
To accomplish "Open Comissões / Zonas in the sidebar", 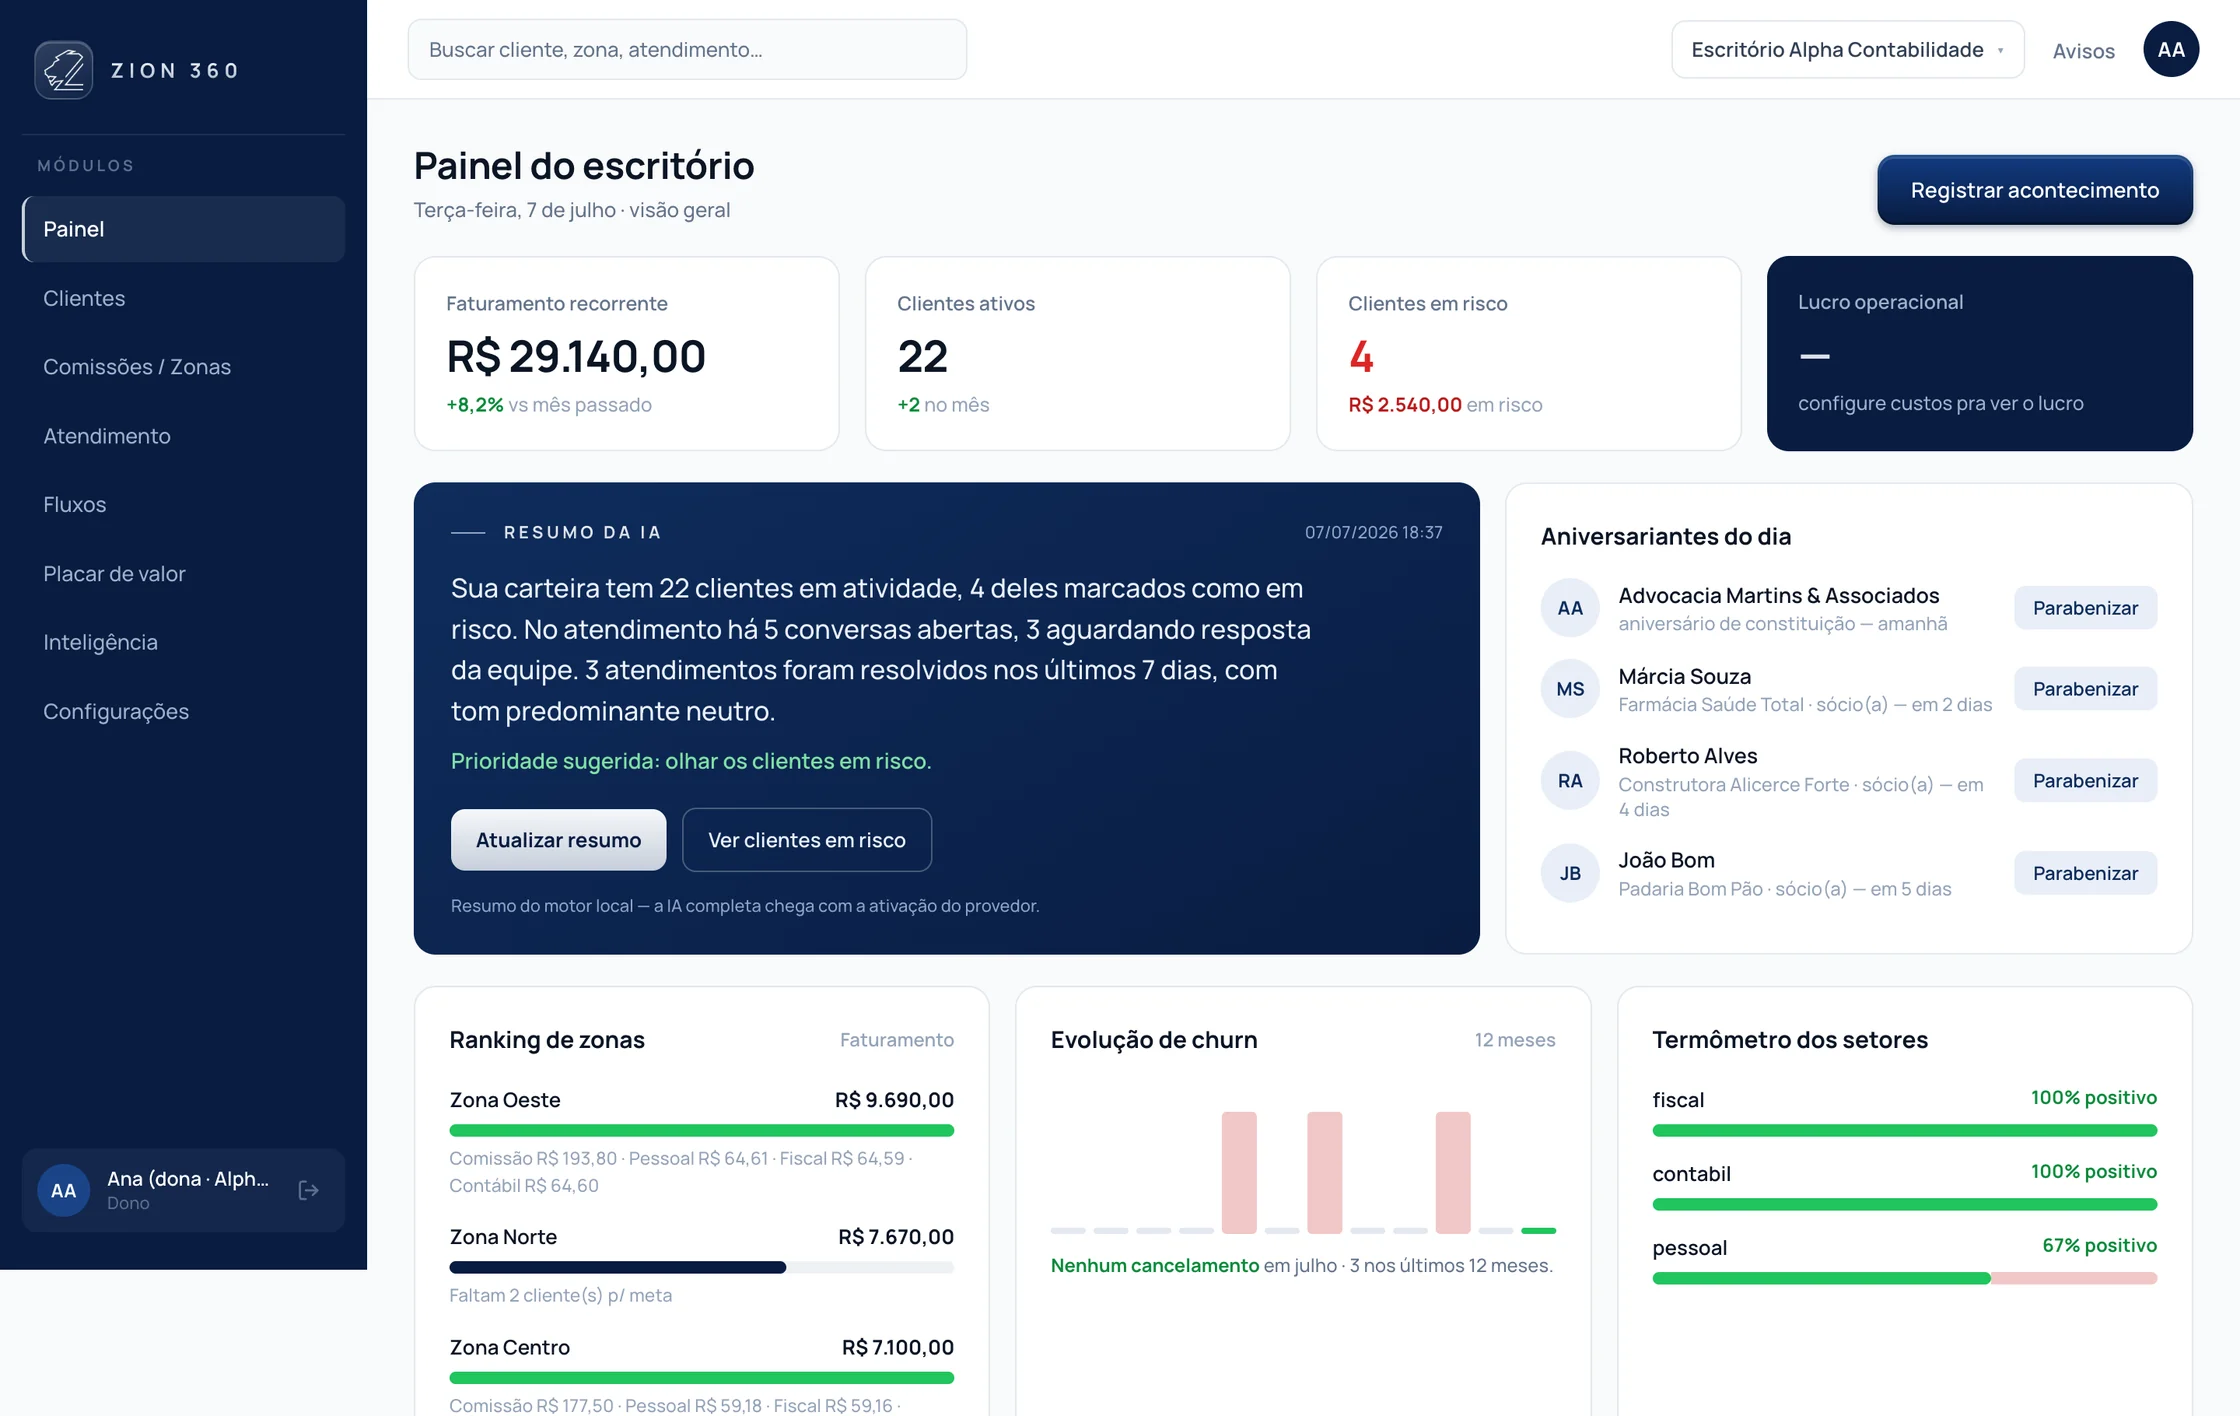I will point(184,367).
